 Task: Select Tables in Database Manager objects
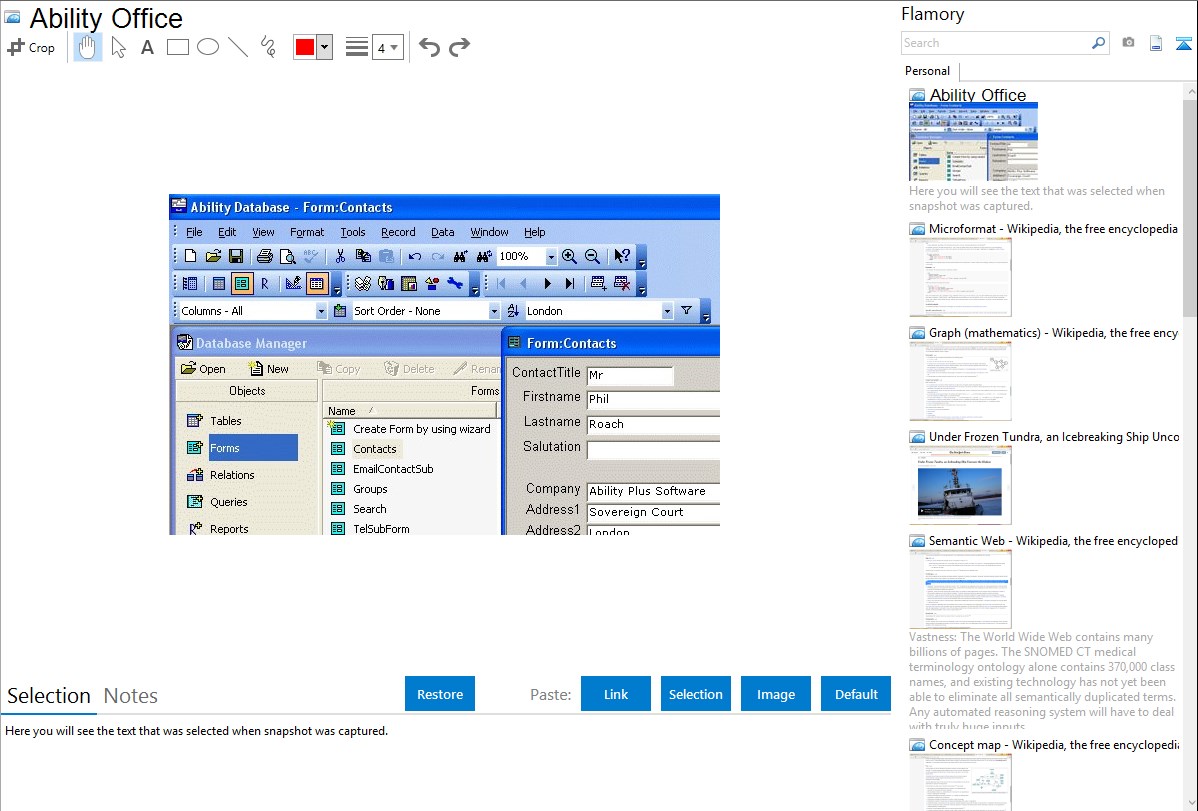215,421
